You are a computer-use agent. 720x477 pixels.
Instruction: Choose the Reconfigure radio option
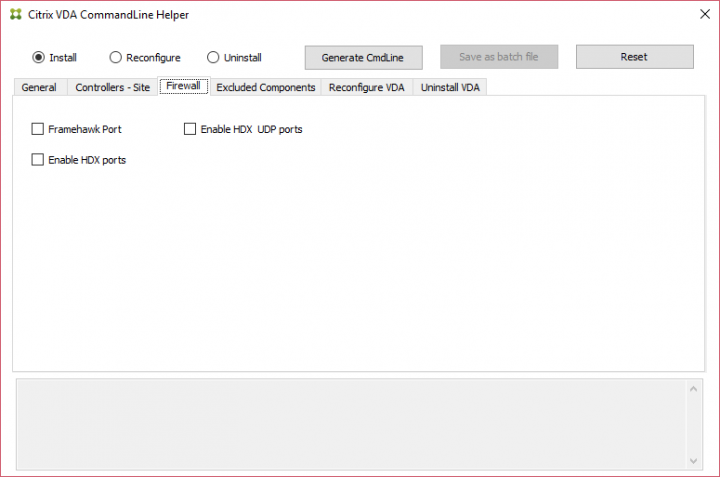[115, 57]
